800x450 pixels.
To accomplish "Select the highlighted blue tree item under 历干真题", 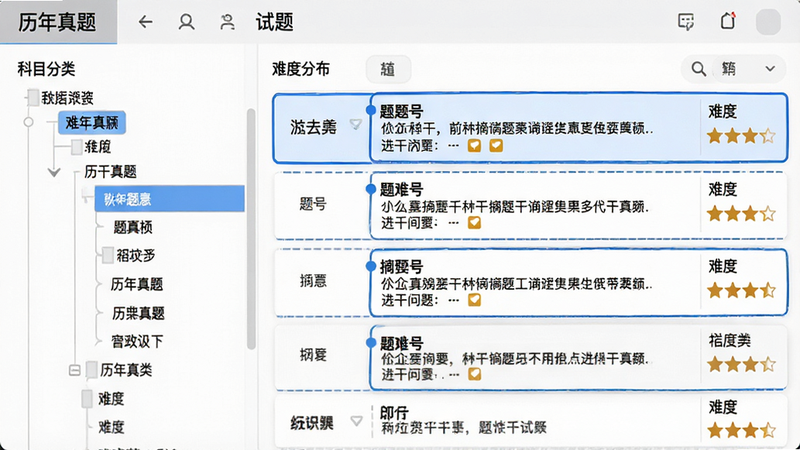I will [169, 199].
